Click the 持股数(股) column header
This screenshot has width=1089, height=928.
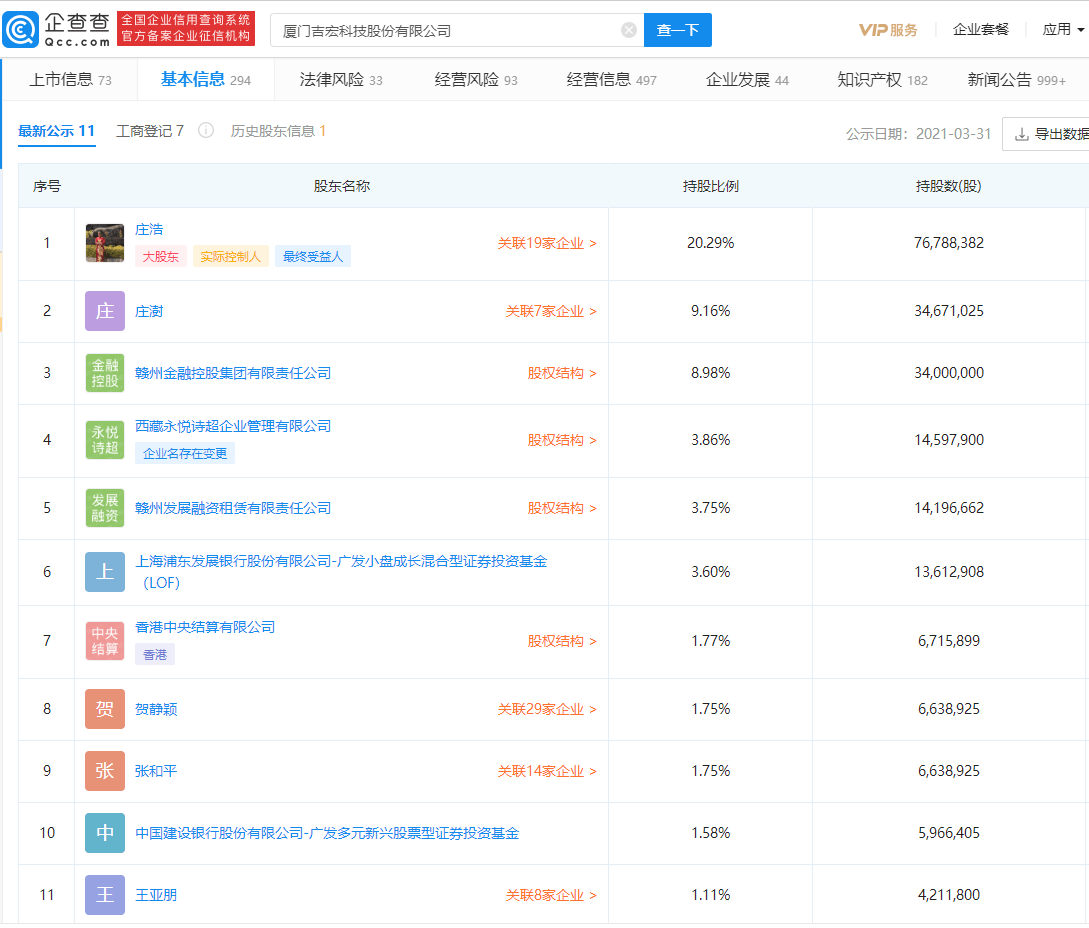pos(948,186)
